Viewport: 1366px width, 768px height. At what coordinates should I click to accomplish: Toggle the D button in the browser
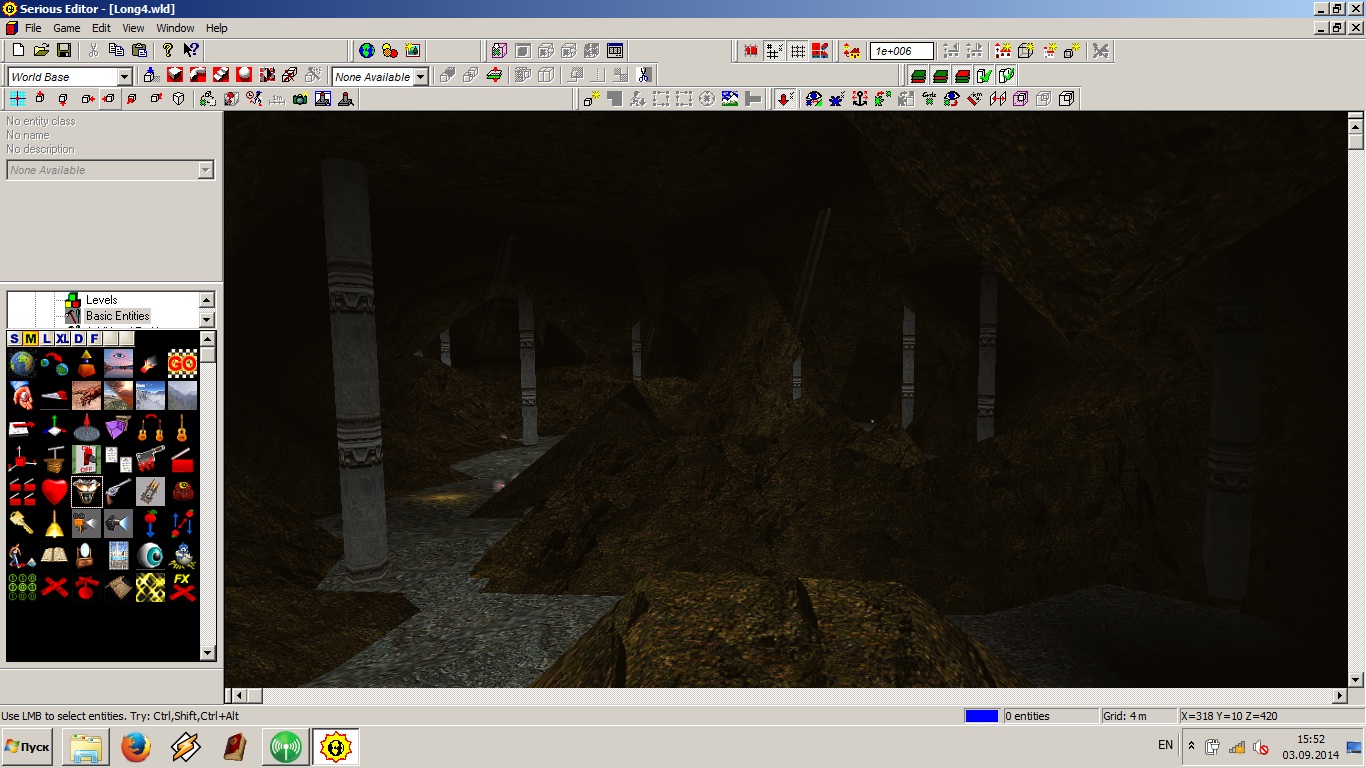(x=78, y=339)
